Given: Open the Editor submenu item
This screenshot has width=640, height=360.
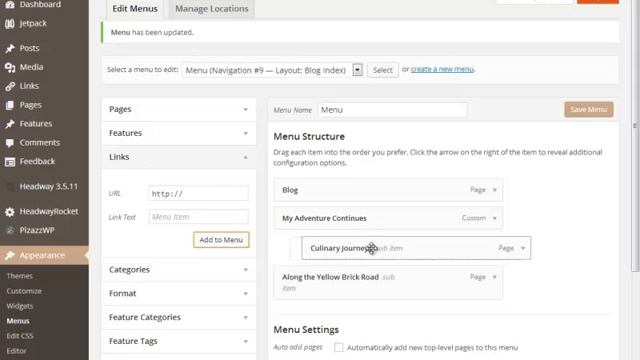Looking at the screenshot, I should click(x=16, y=351).
